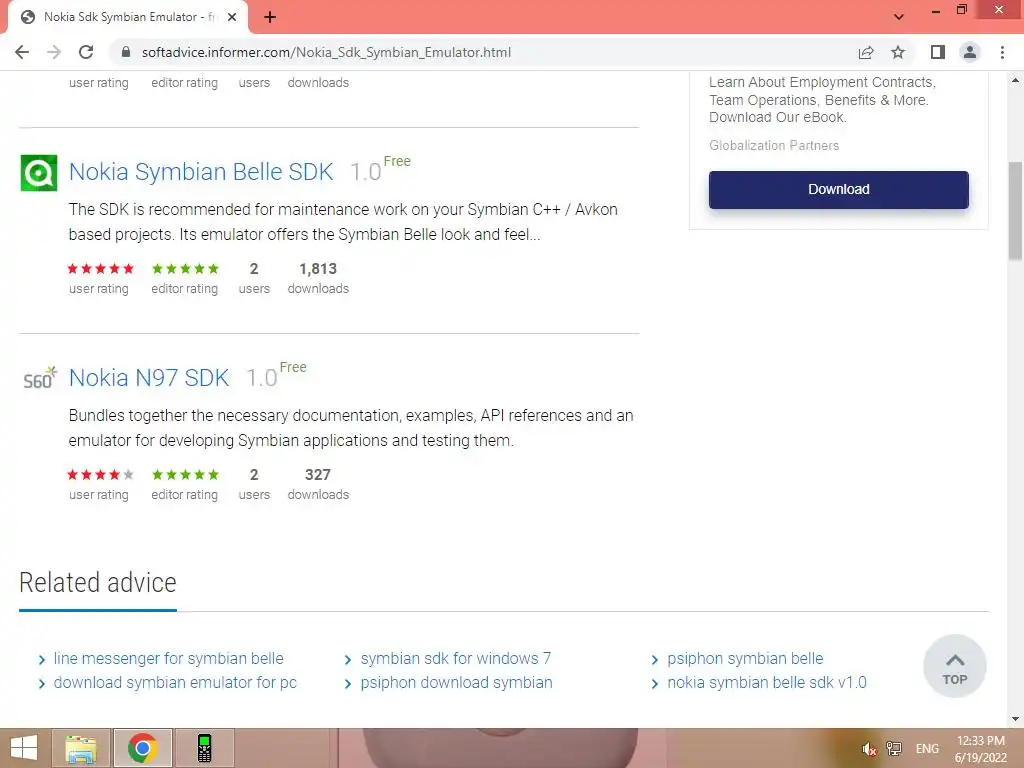
Task: Open the taskbar clock and date
Action: point(980,749)
